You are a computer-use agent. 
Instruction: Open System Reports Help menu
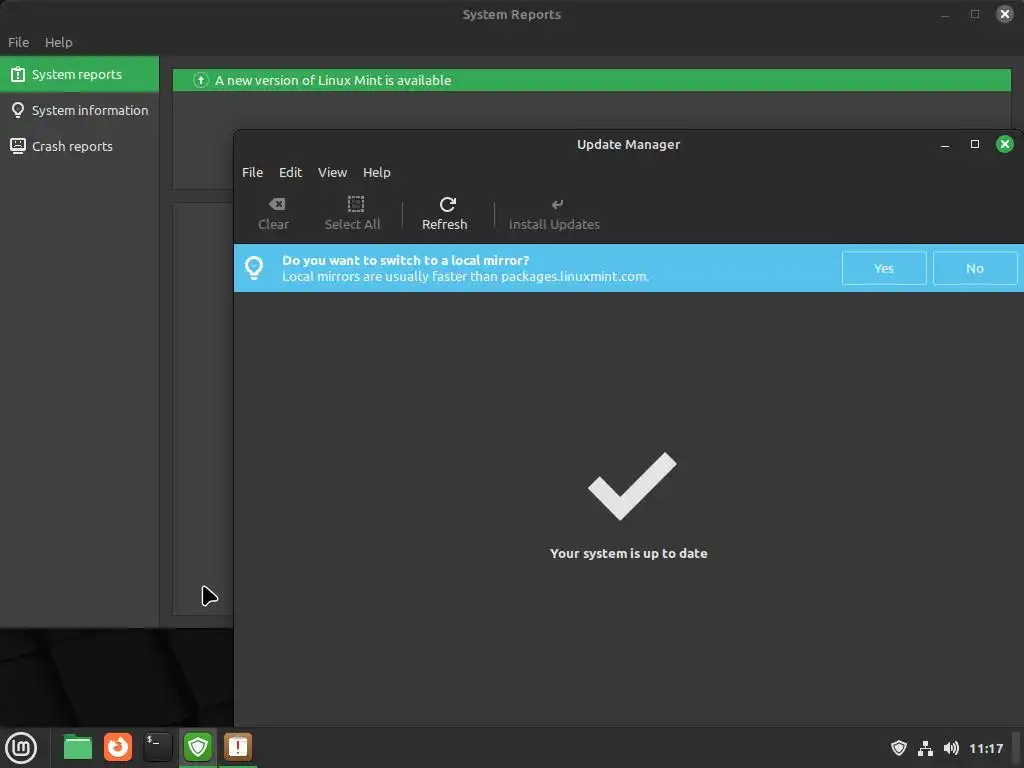(x=59, y=42)
